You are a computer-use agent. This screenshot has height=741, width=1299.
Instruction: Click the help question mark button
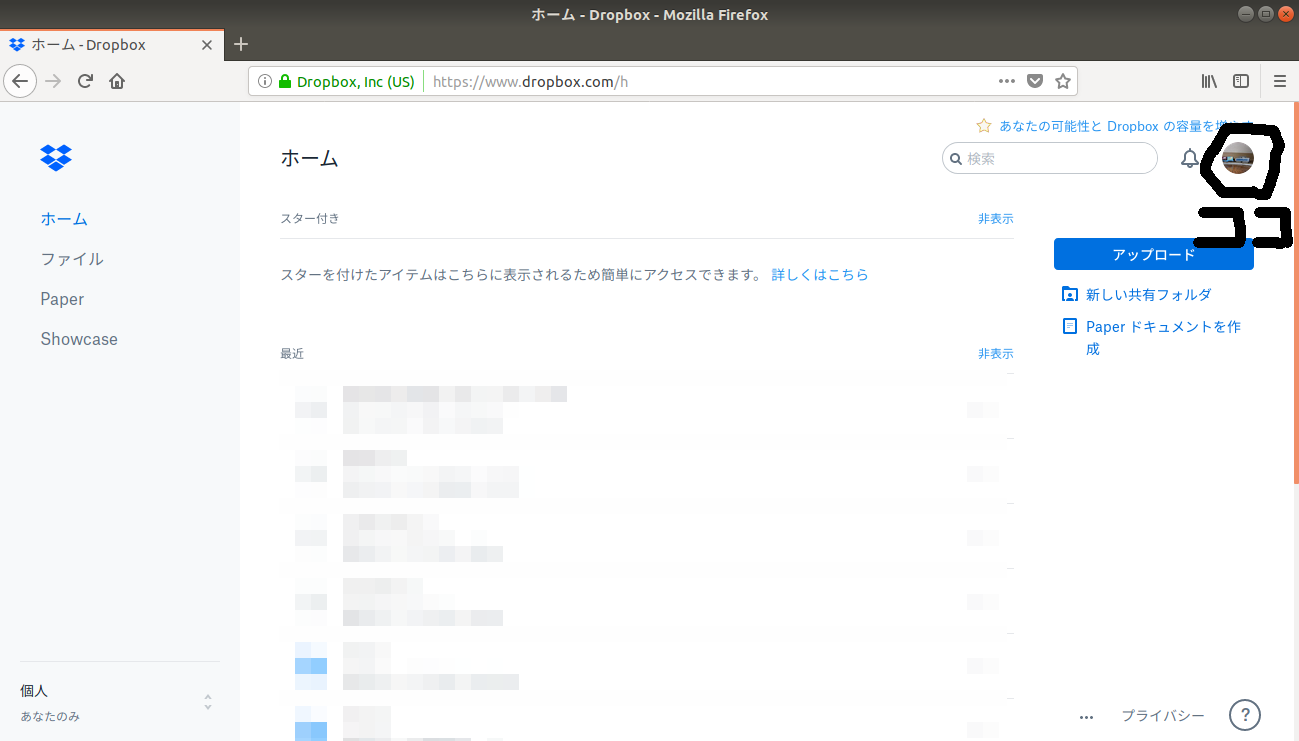pyautogui.click(x=1244, y=715)
